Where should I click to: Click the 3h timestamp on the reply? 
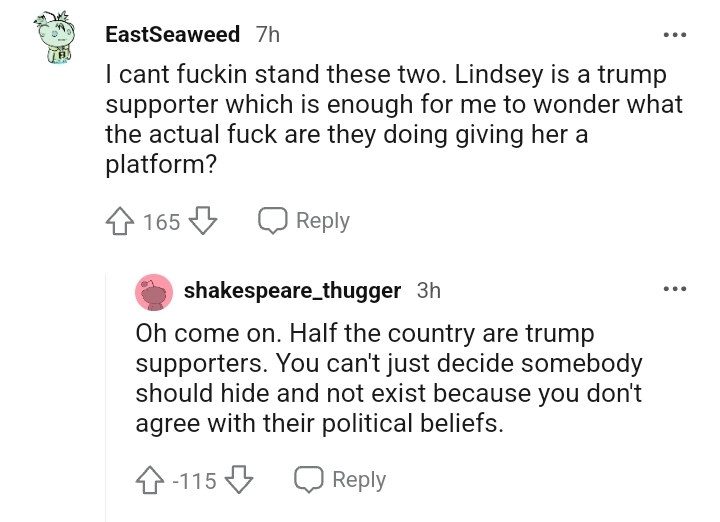429,291
